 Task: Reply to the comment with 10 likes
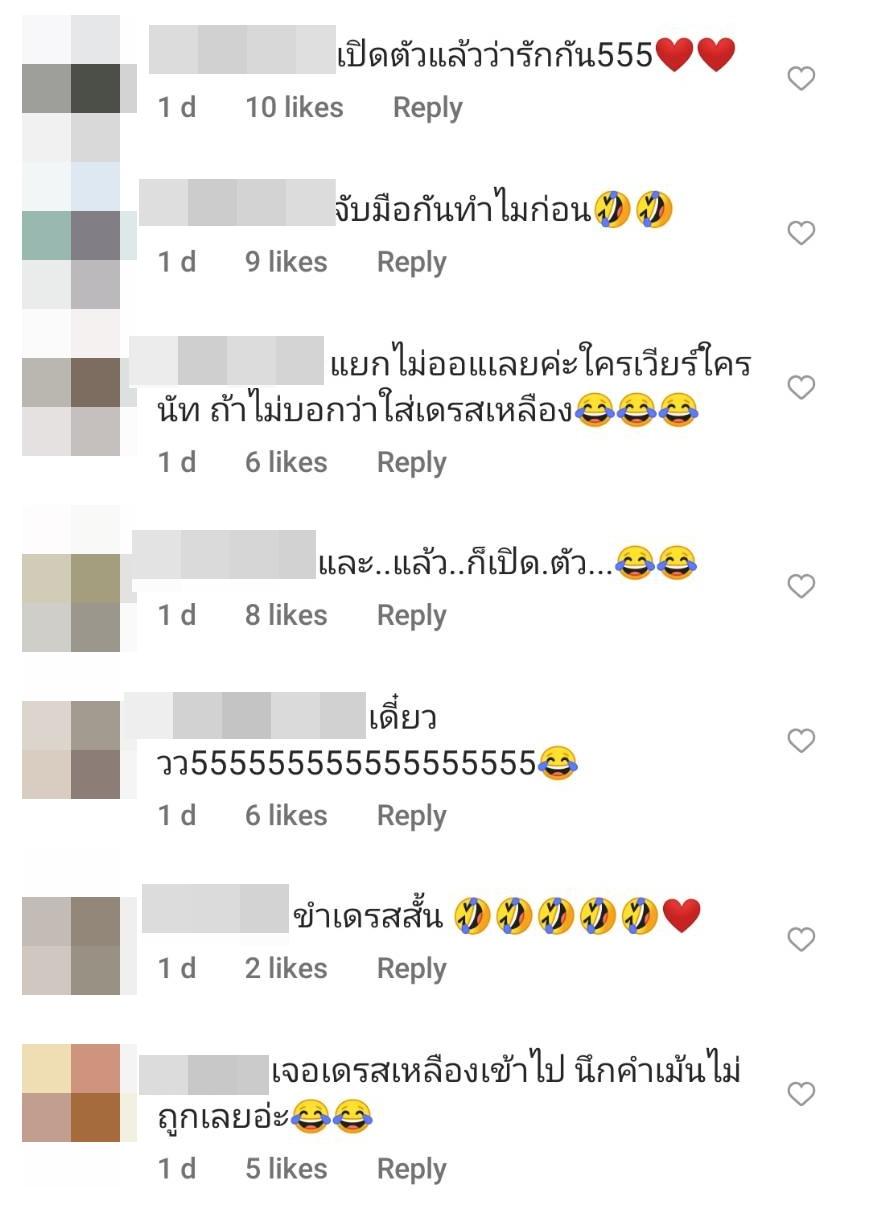tap(427, 108)
